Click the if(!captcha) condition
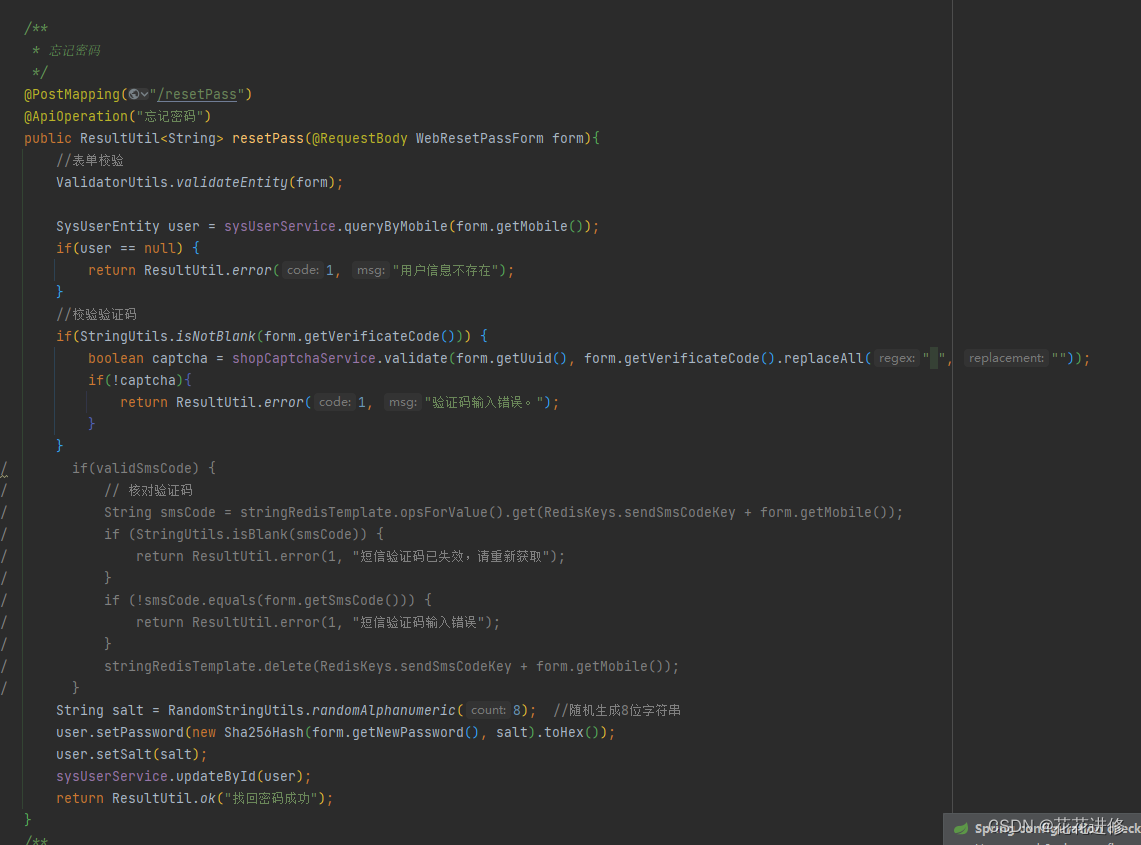1141x845 pixels. tap(136, 381)
